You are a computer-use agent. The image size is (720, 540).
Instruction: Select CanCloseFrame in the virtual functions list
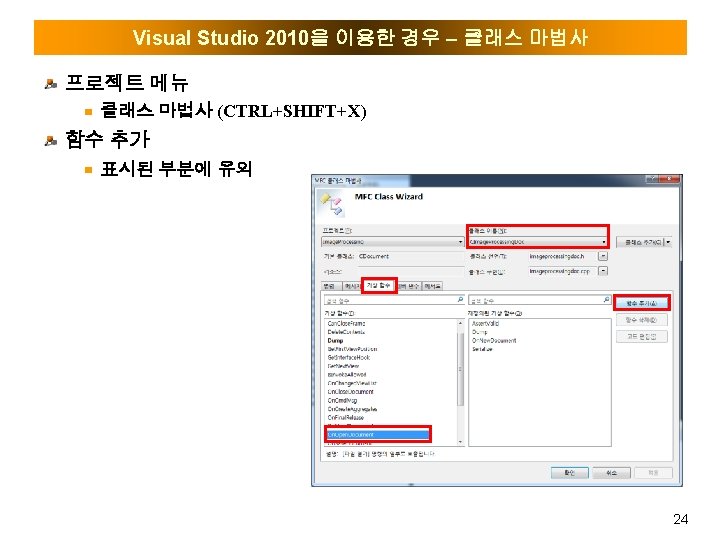tap(347, 323)
